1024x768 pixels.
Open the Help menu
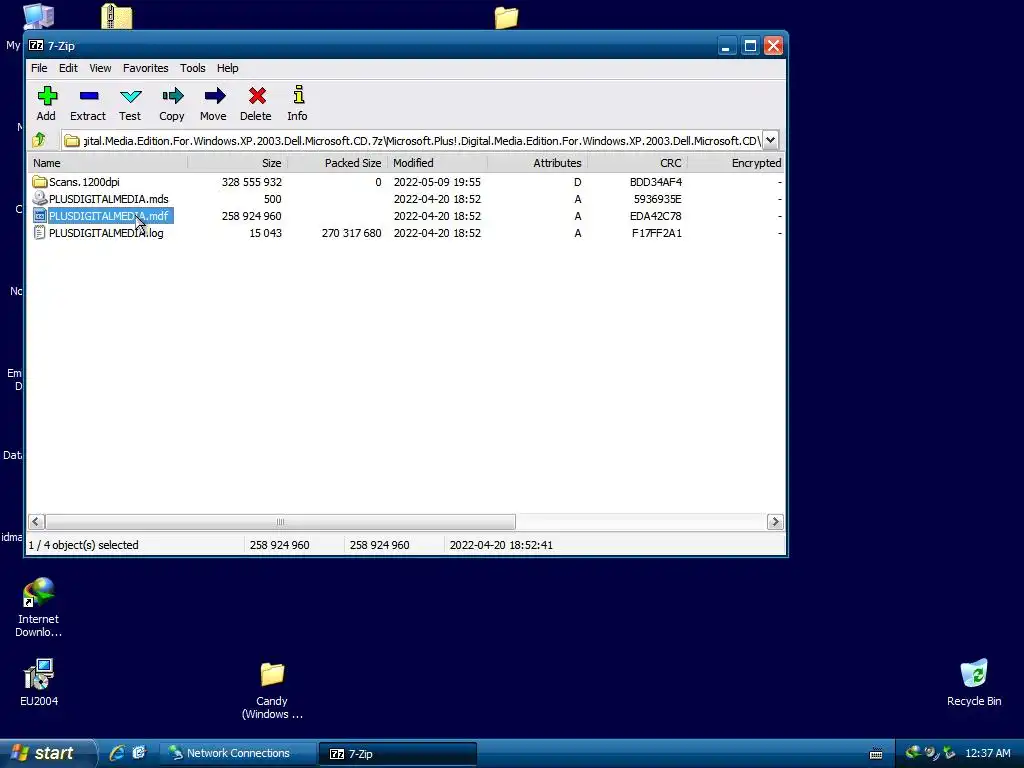coord(227,68)
